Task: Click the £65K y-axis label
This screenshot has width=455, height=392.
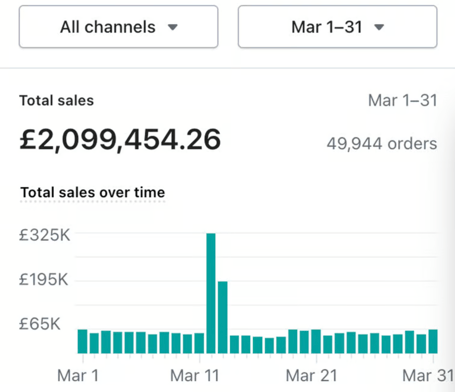Action: tap(40, 324)
